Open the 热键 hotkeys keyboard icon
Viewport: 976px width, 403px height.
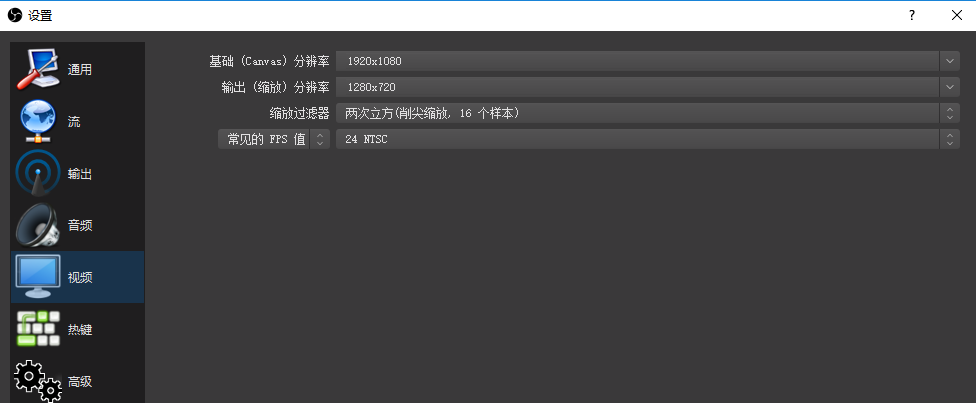point(37,329)
